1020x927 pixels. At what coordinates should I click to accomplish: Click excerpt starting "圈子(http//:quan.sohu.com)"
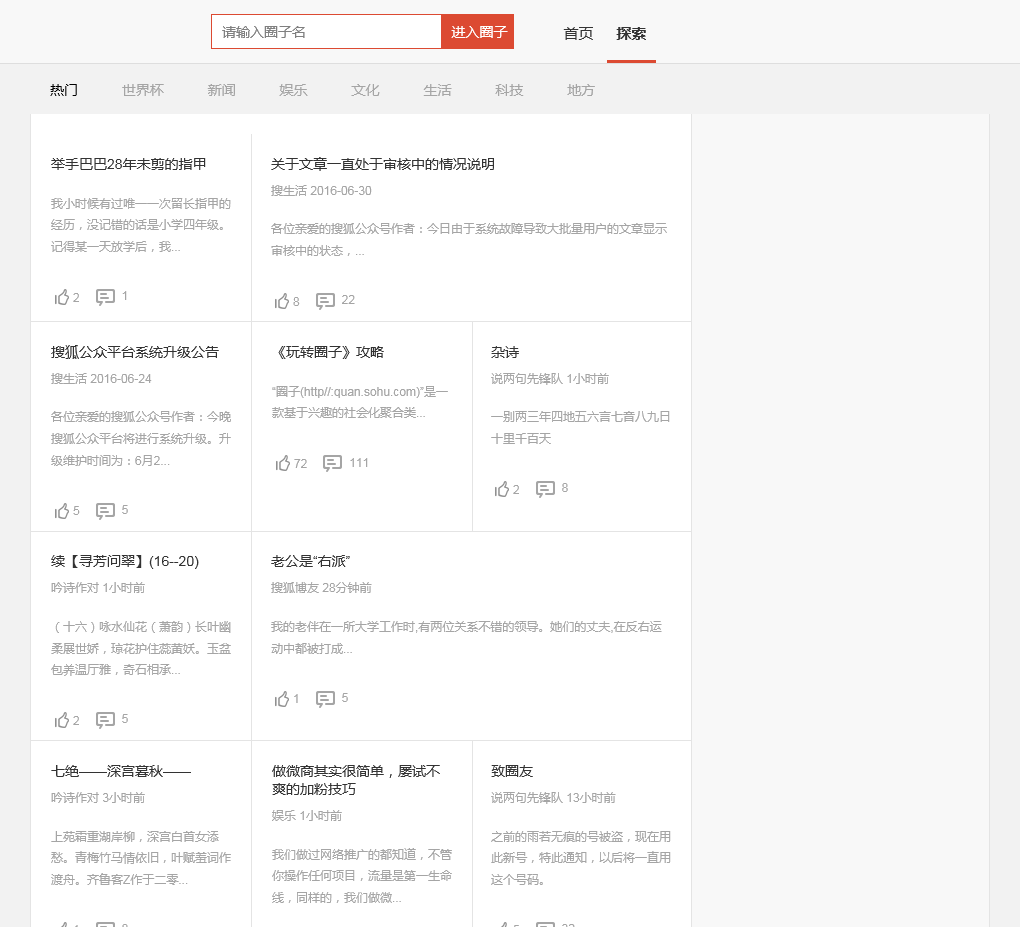(360, 402)
